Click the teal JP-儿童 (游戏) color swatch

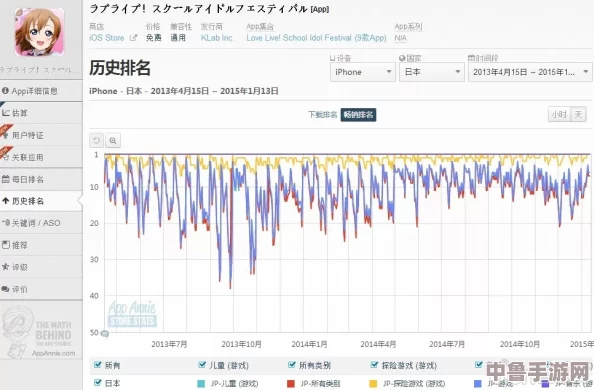(202, 384)
